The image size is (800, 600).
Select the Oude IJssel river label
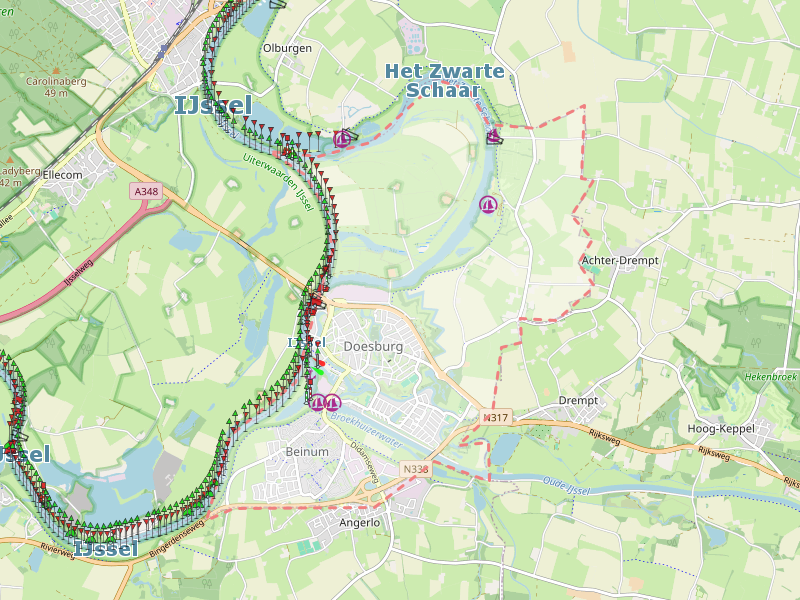[x=566, y=486]
